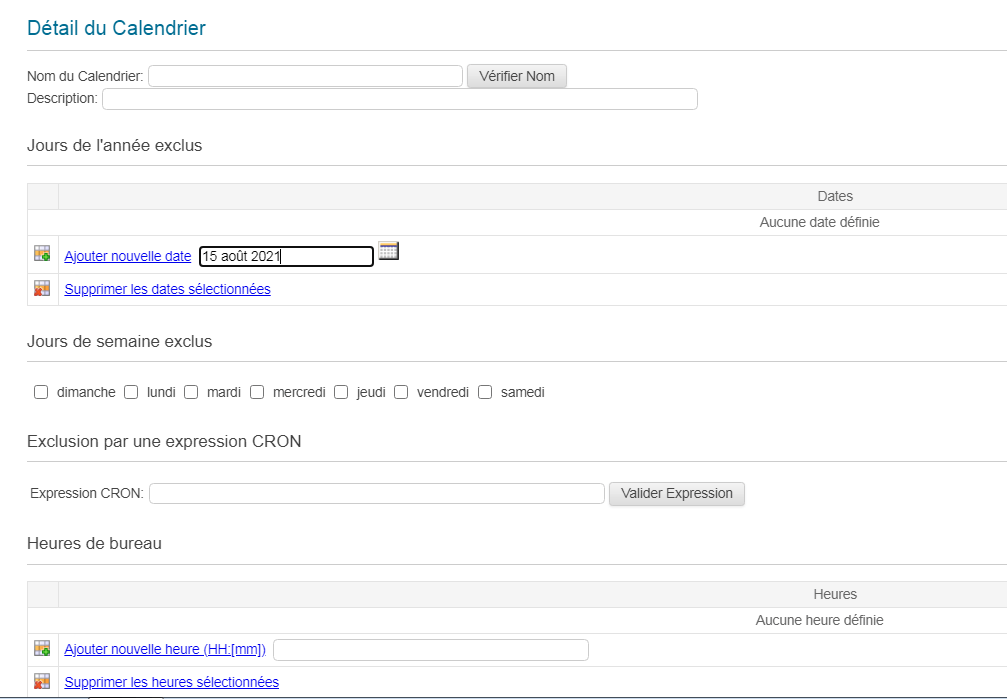
Task: Enable the lundi exclusion checkbox
Action: click(131, 392)
